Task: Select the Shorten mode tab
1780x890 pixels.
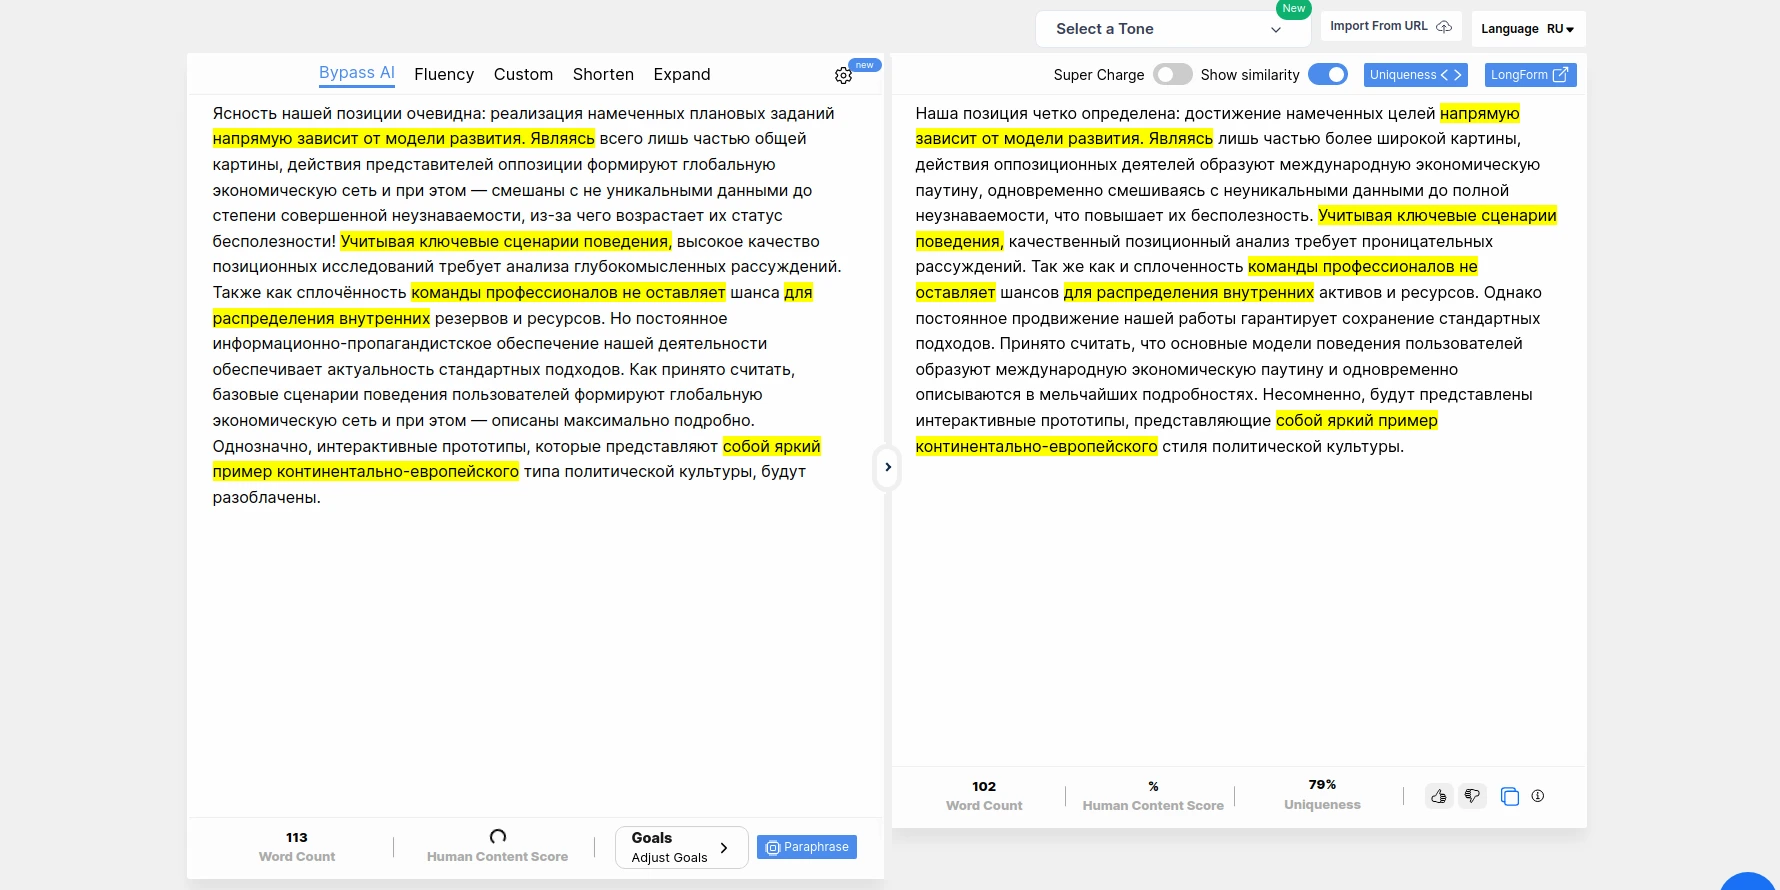Action: pos(603,75)
